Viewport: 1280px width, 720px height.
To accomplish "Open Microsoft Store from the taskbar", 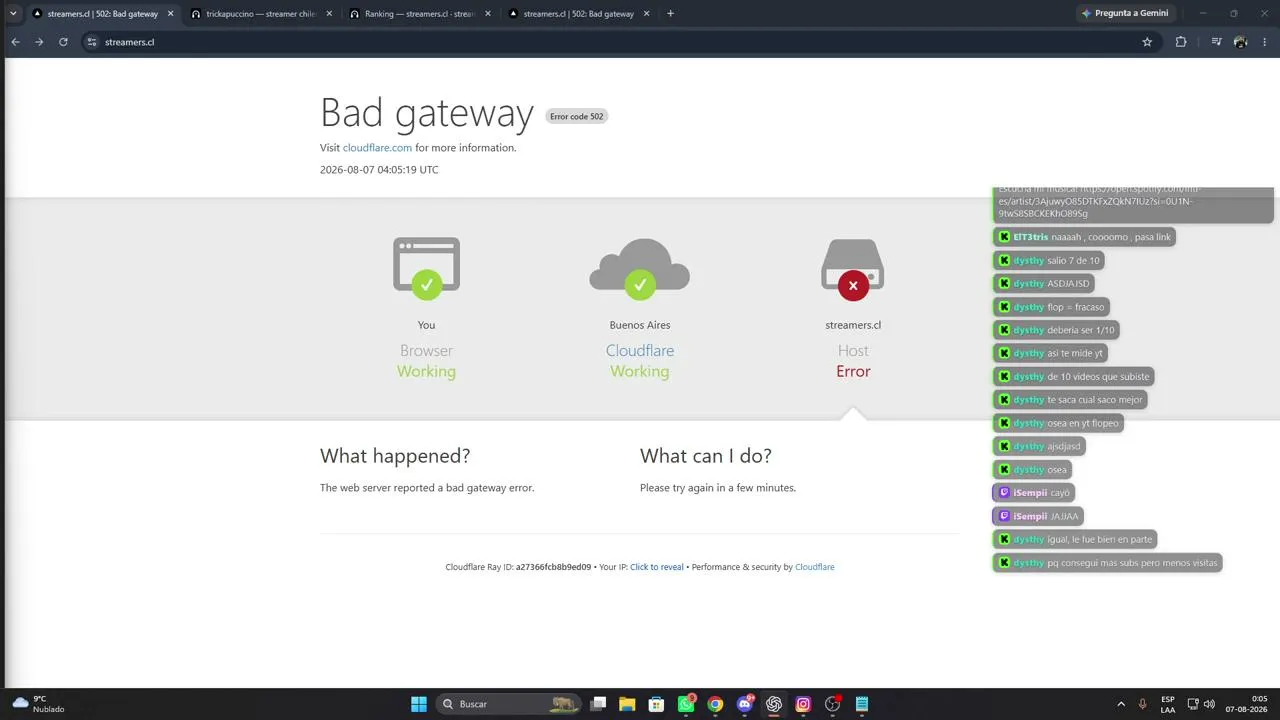I will [656, 704].
